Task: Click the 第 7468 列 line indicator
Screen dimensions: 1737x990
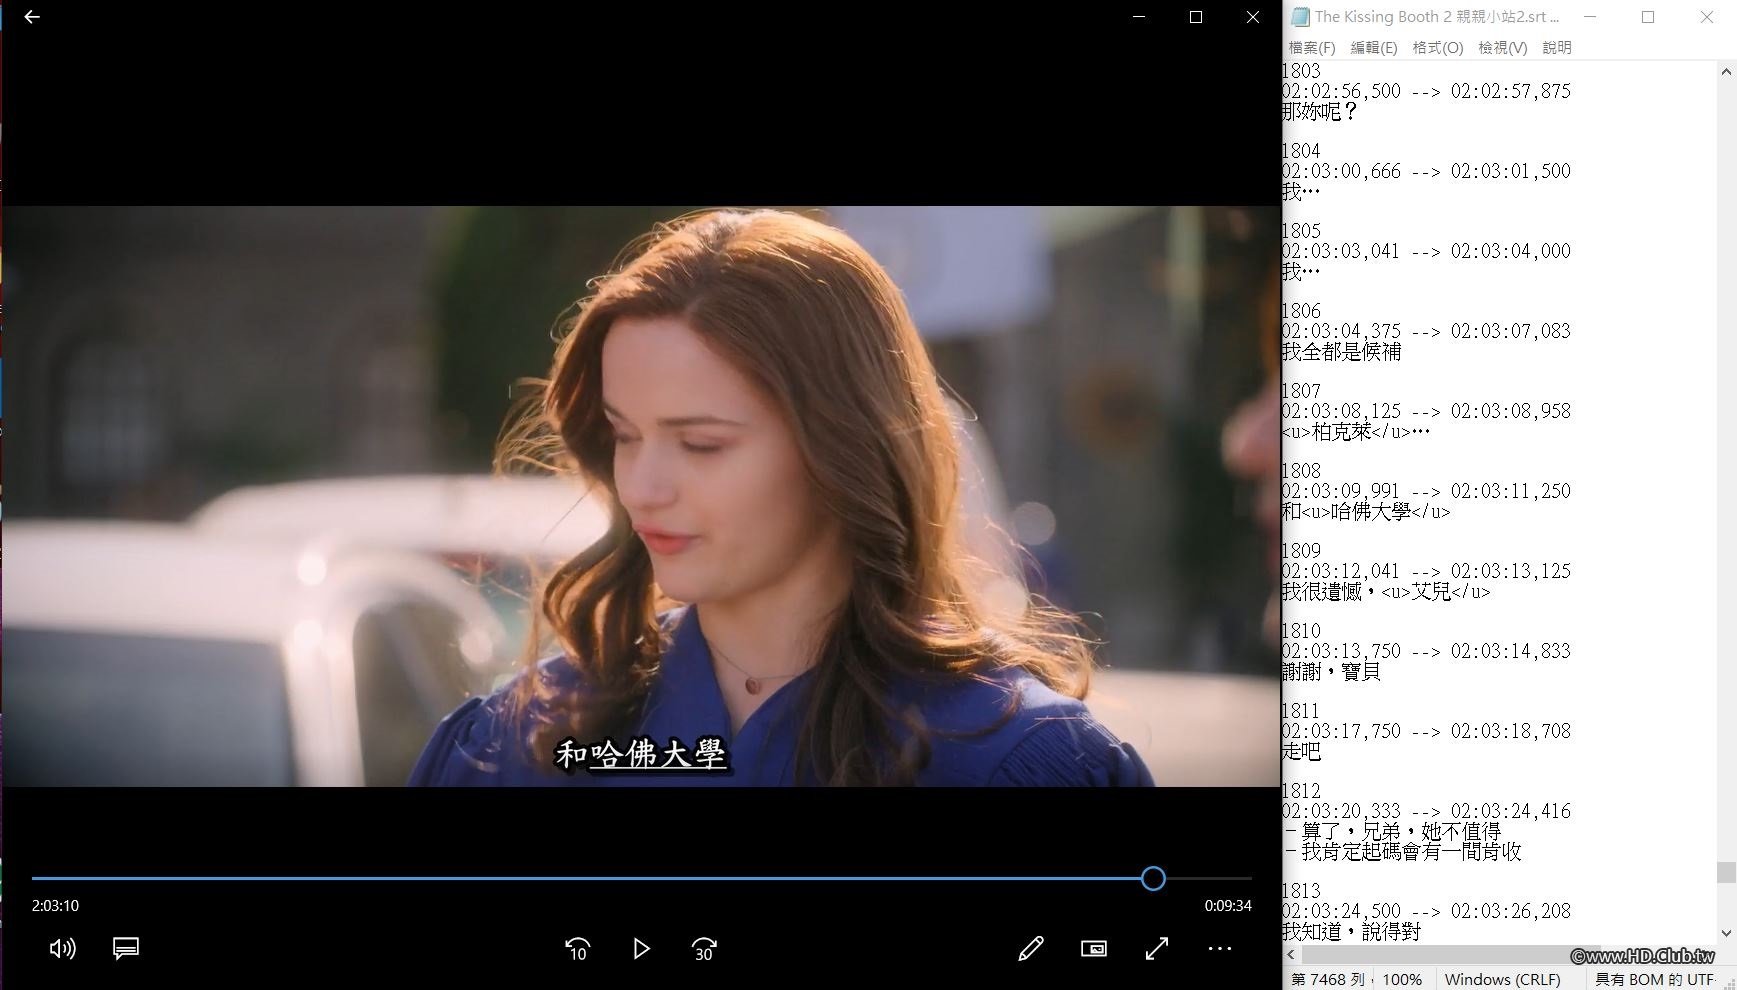Action: 1328,979
